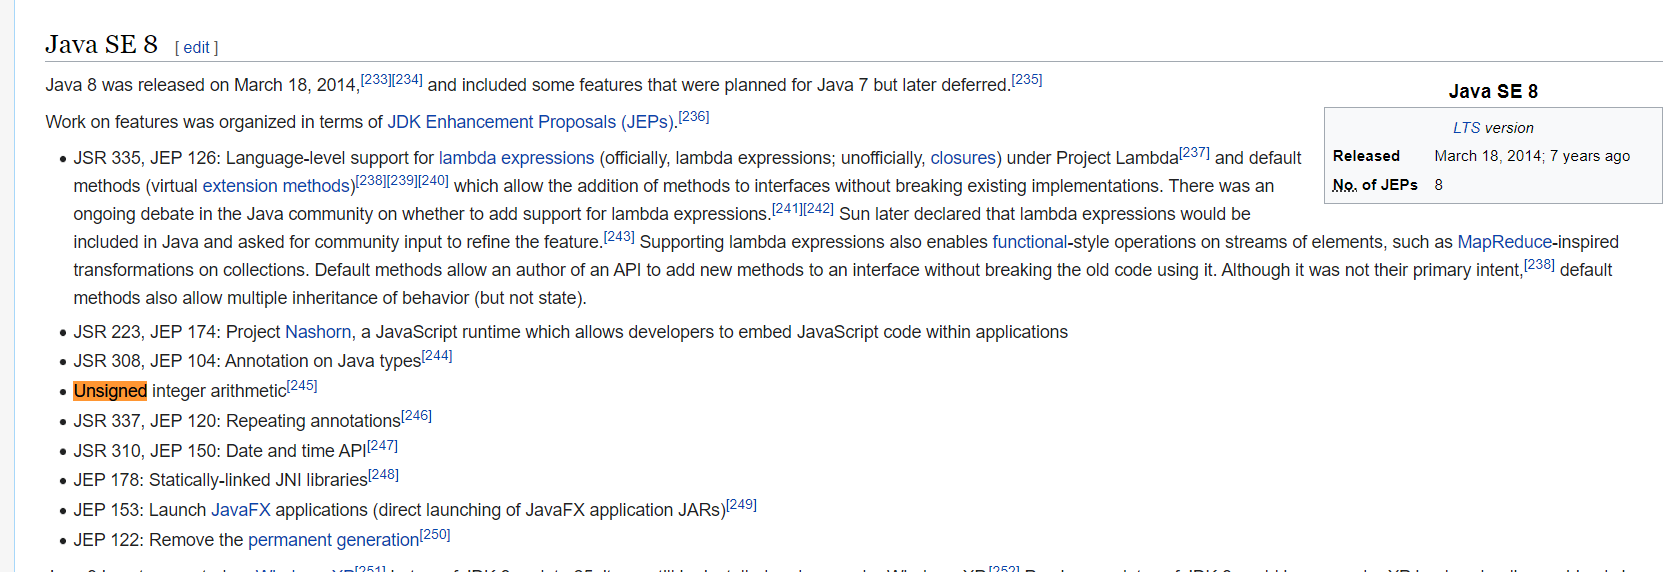Open citation [247] after Date and time API
1671x572 pixels.
click(x=382, y=445)
